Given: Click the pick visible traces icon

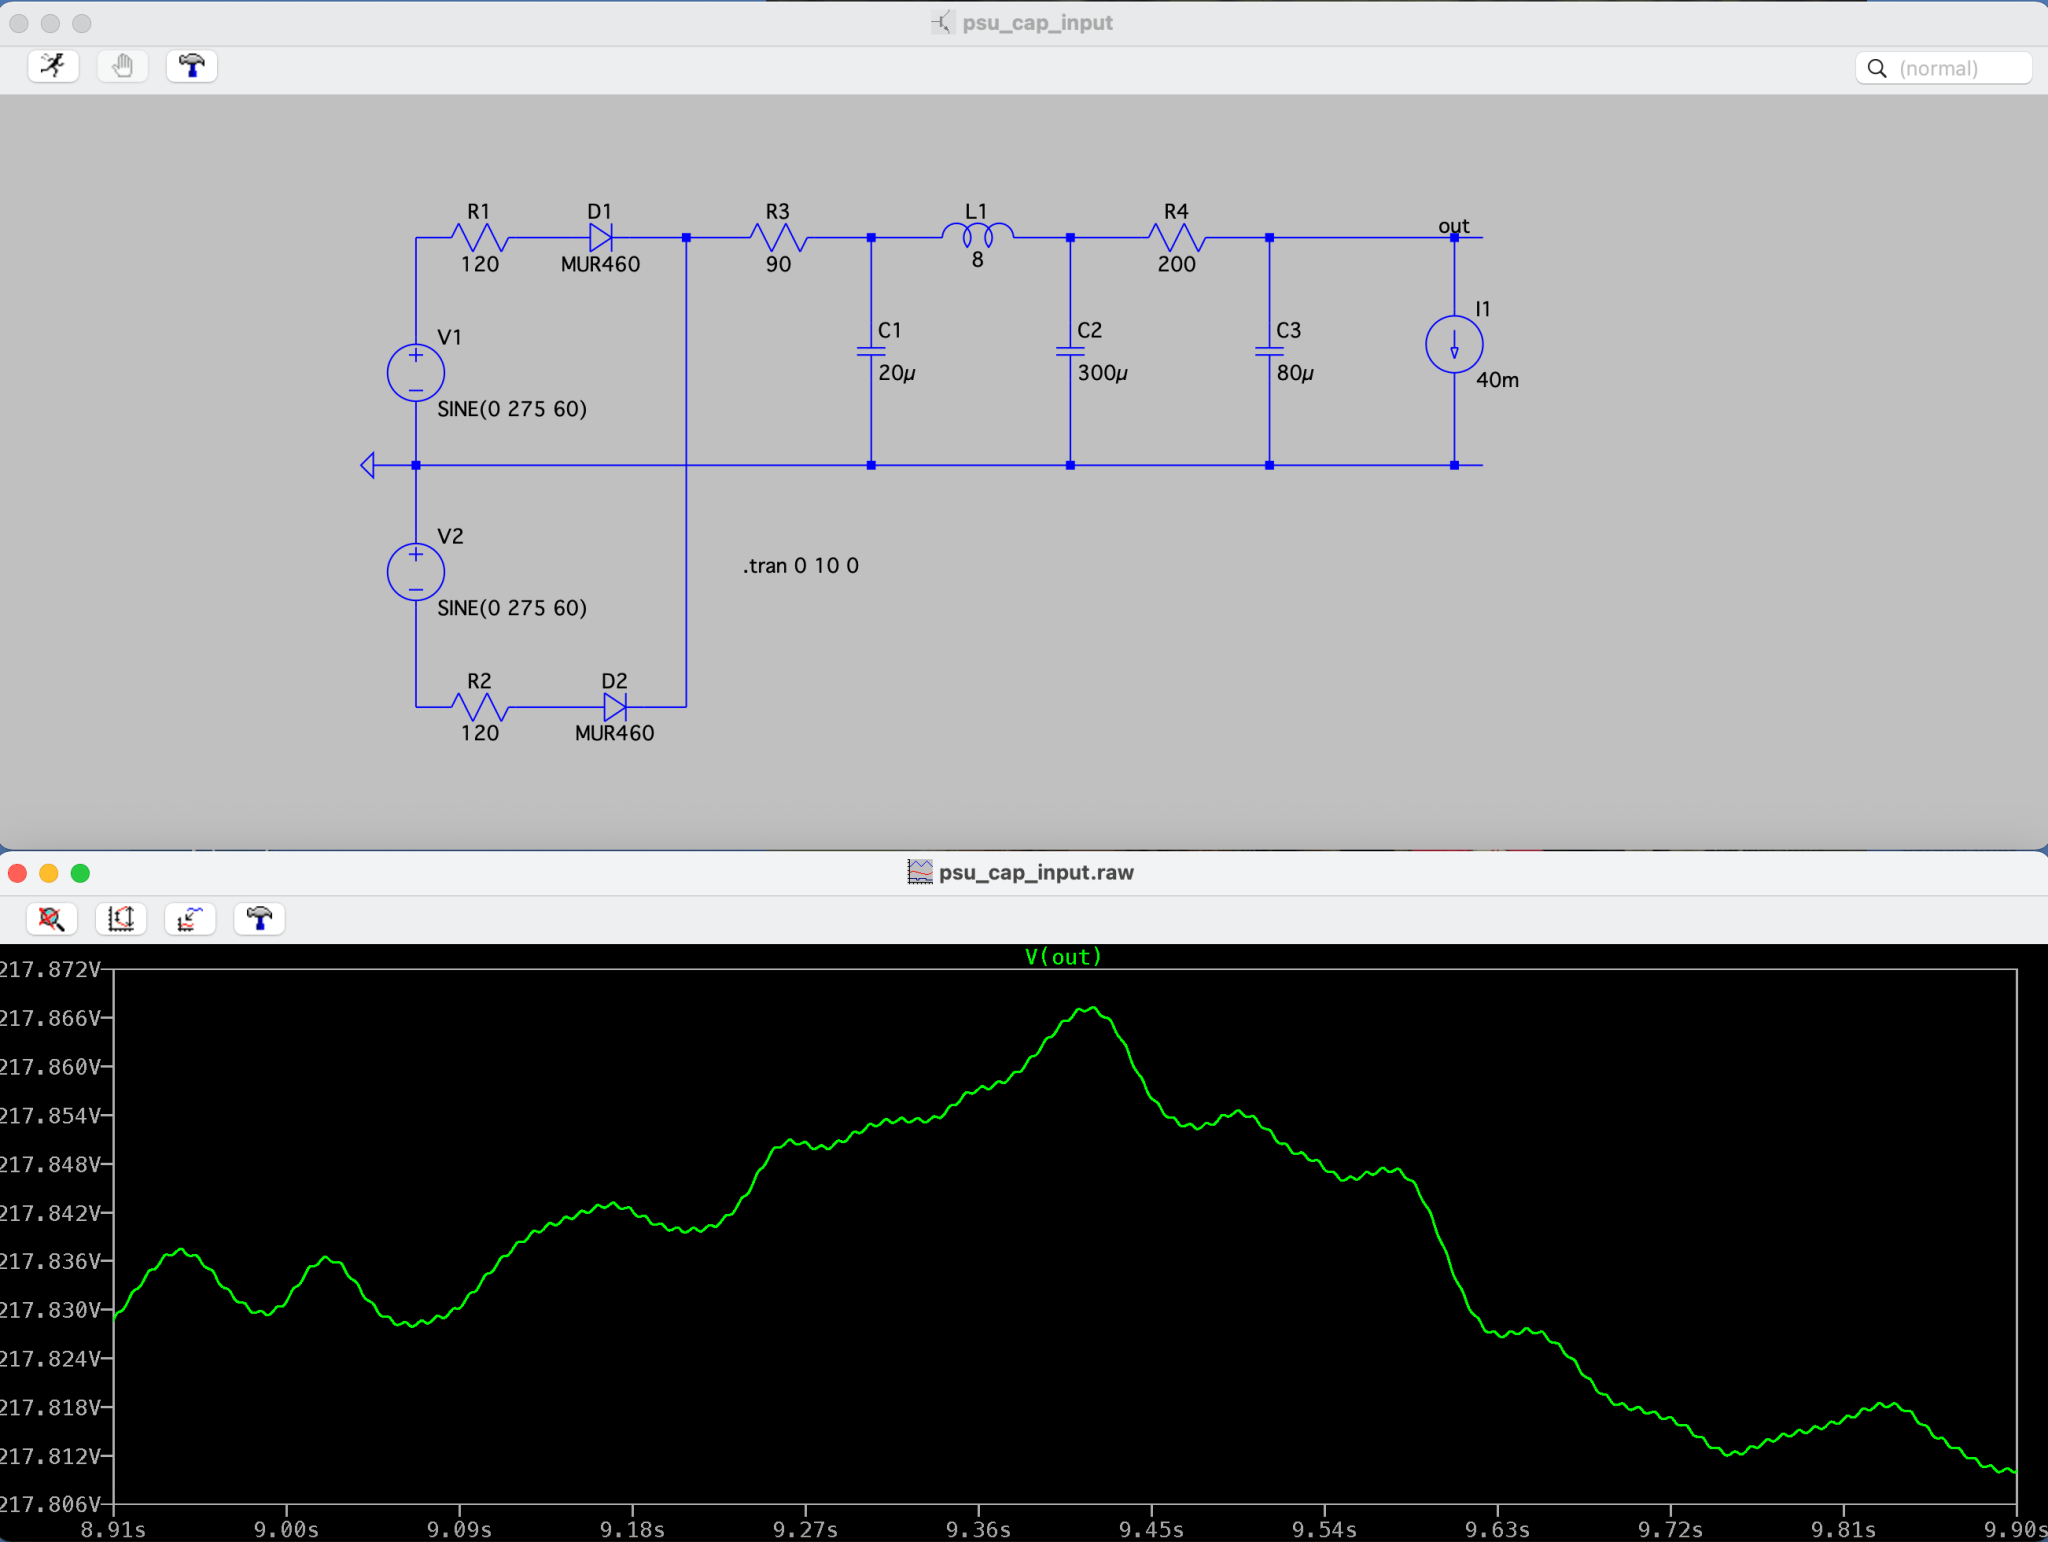Looking at the screenshot, I should tap(190, 918).
